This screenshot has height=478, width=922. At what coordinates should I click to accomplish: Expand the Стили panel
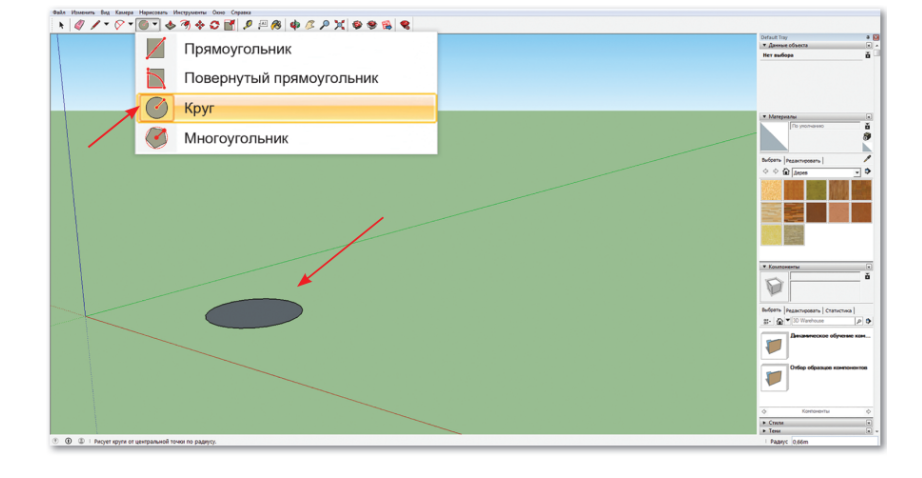(764, 423)
